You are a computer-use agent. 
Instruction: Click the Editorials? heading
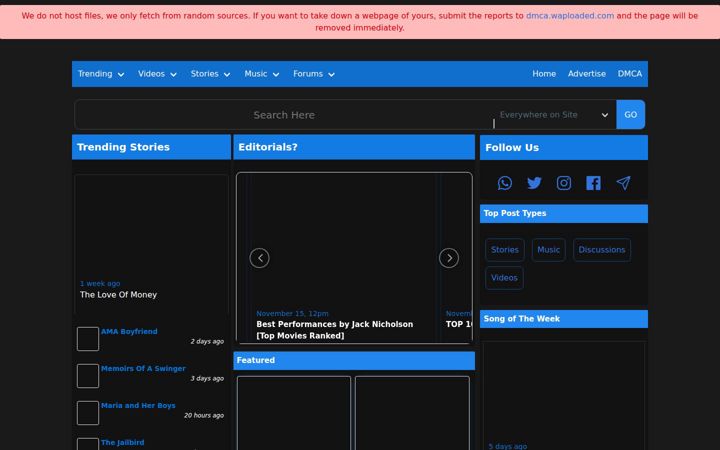[268, 147]
